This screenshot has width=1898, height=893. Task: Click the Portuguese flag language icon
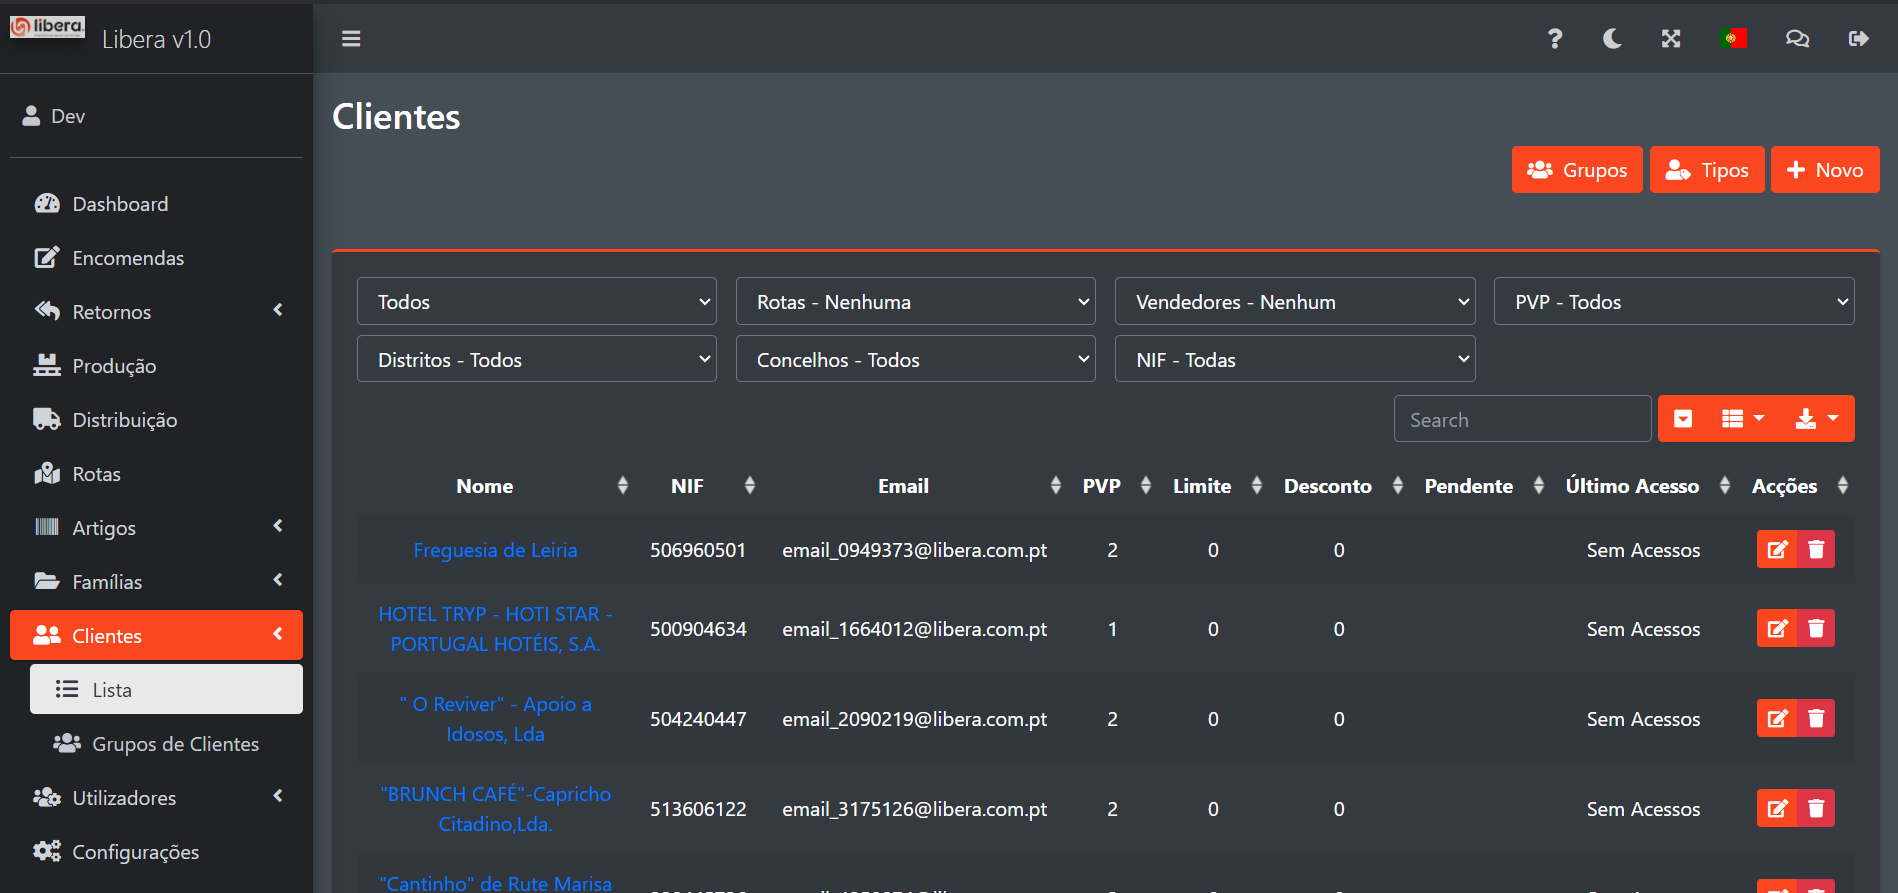point(1733,39)
